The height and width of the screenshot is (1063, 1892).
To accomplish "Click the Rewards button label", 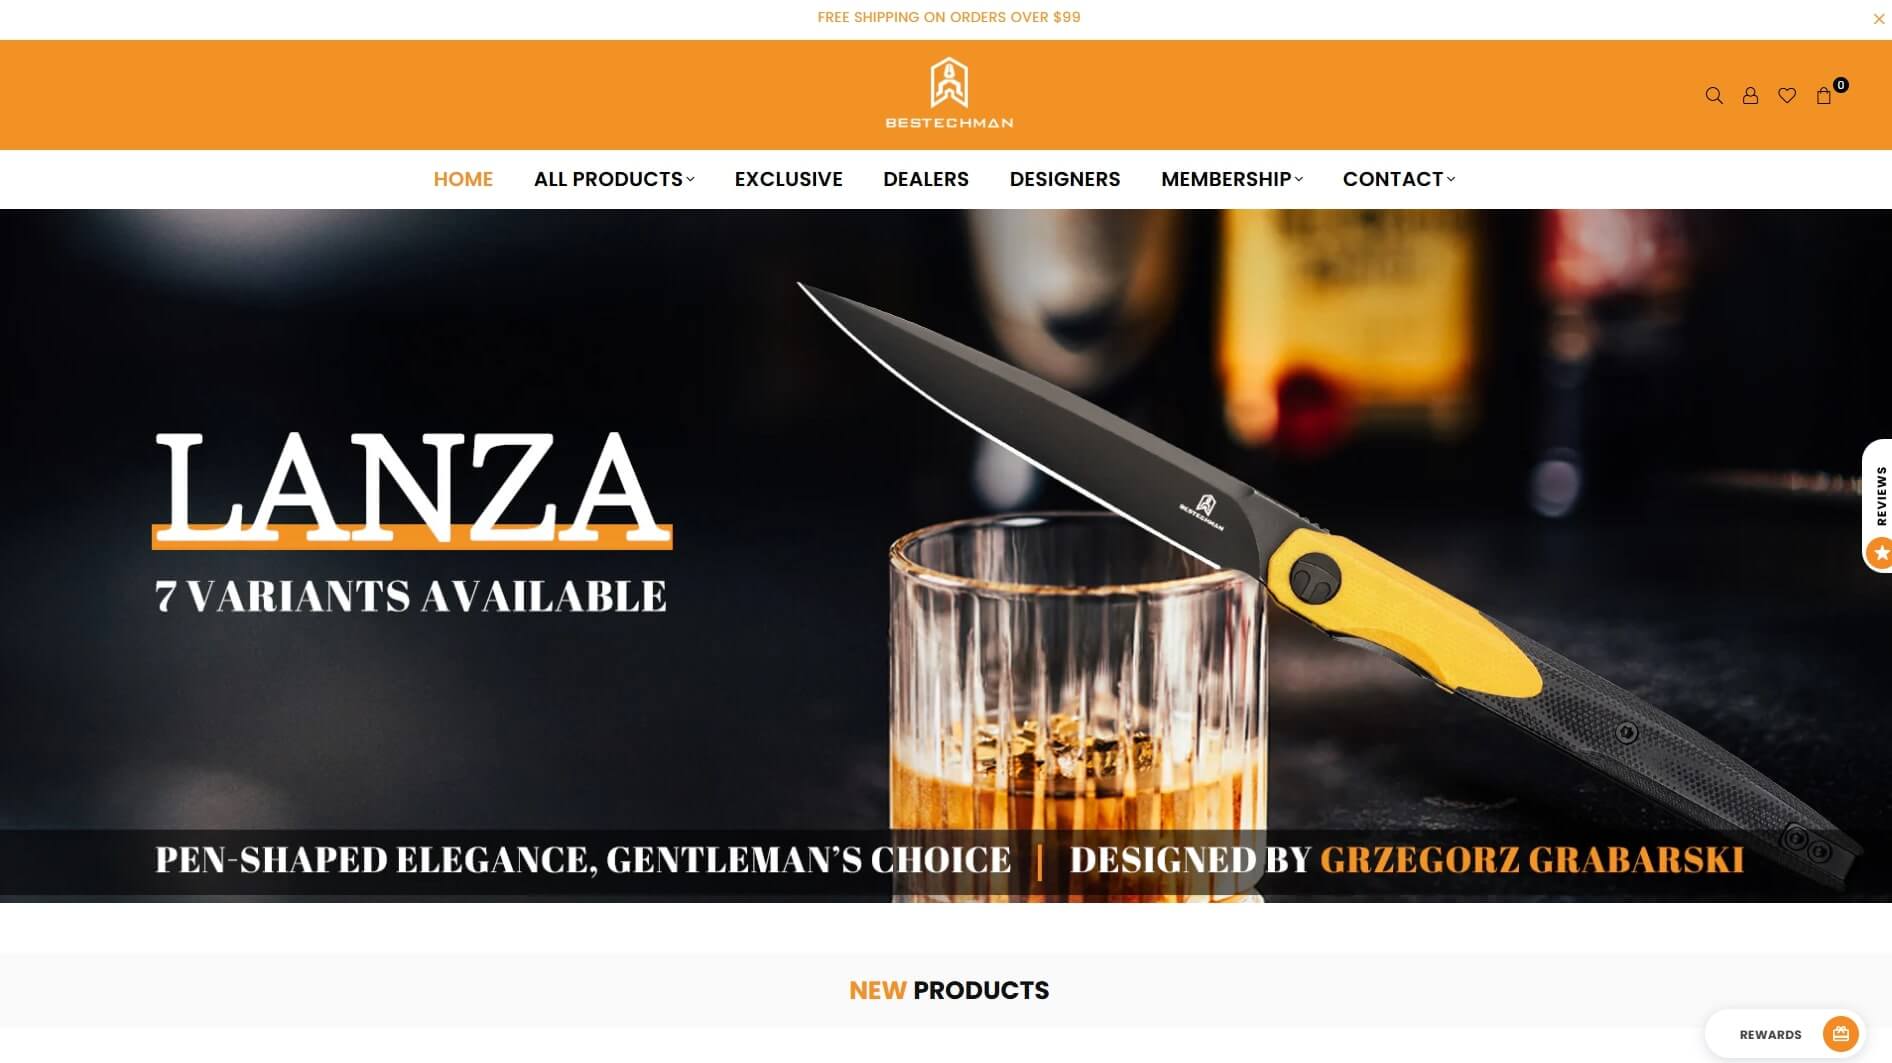I will 1770,1035.
